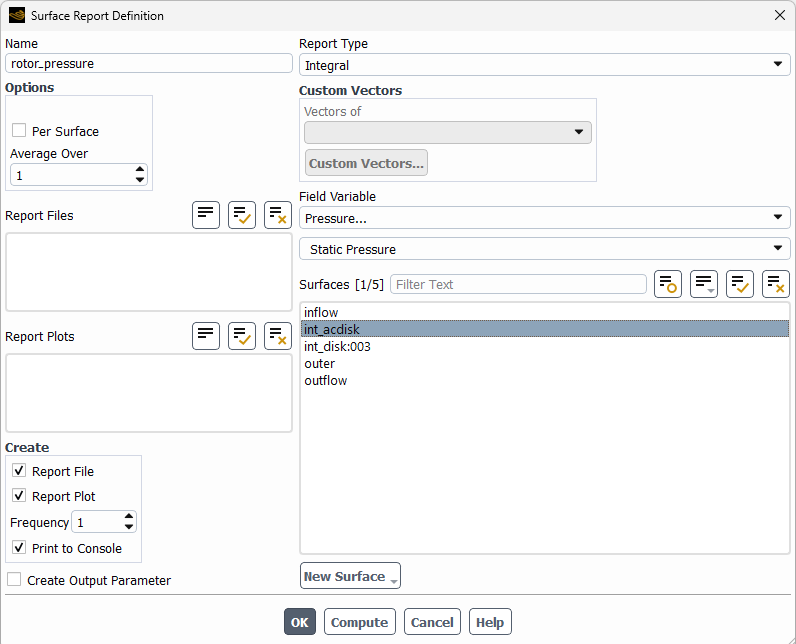Increase the Frequency value with up arrow

129,517
